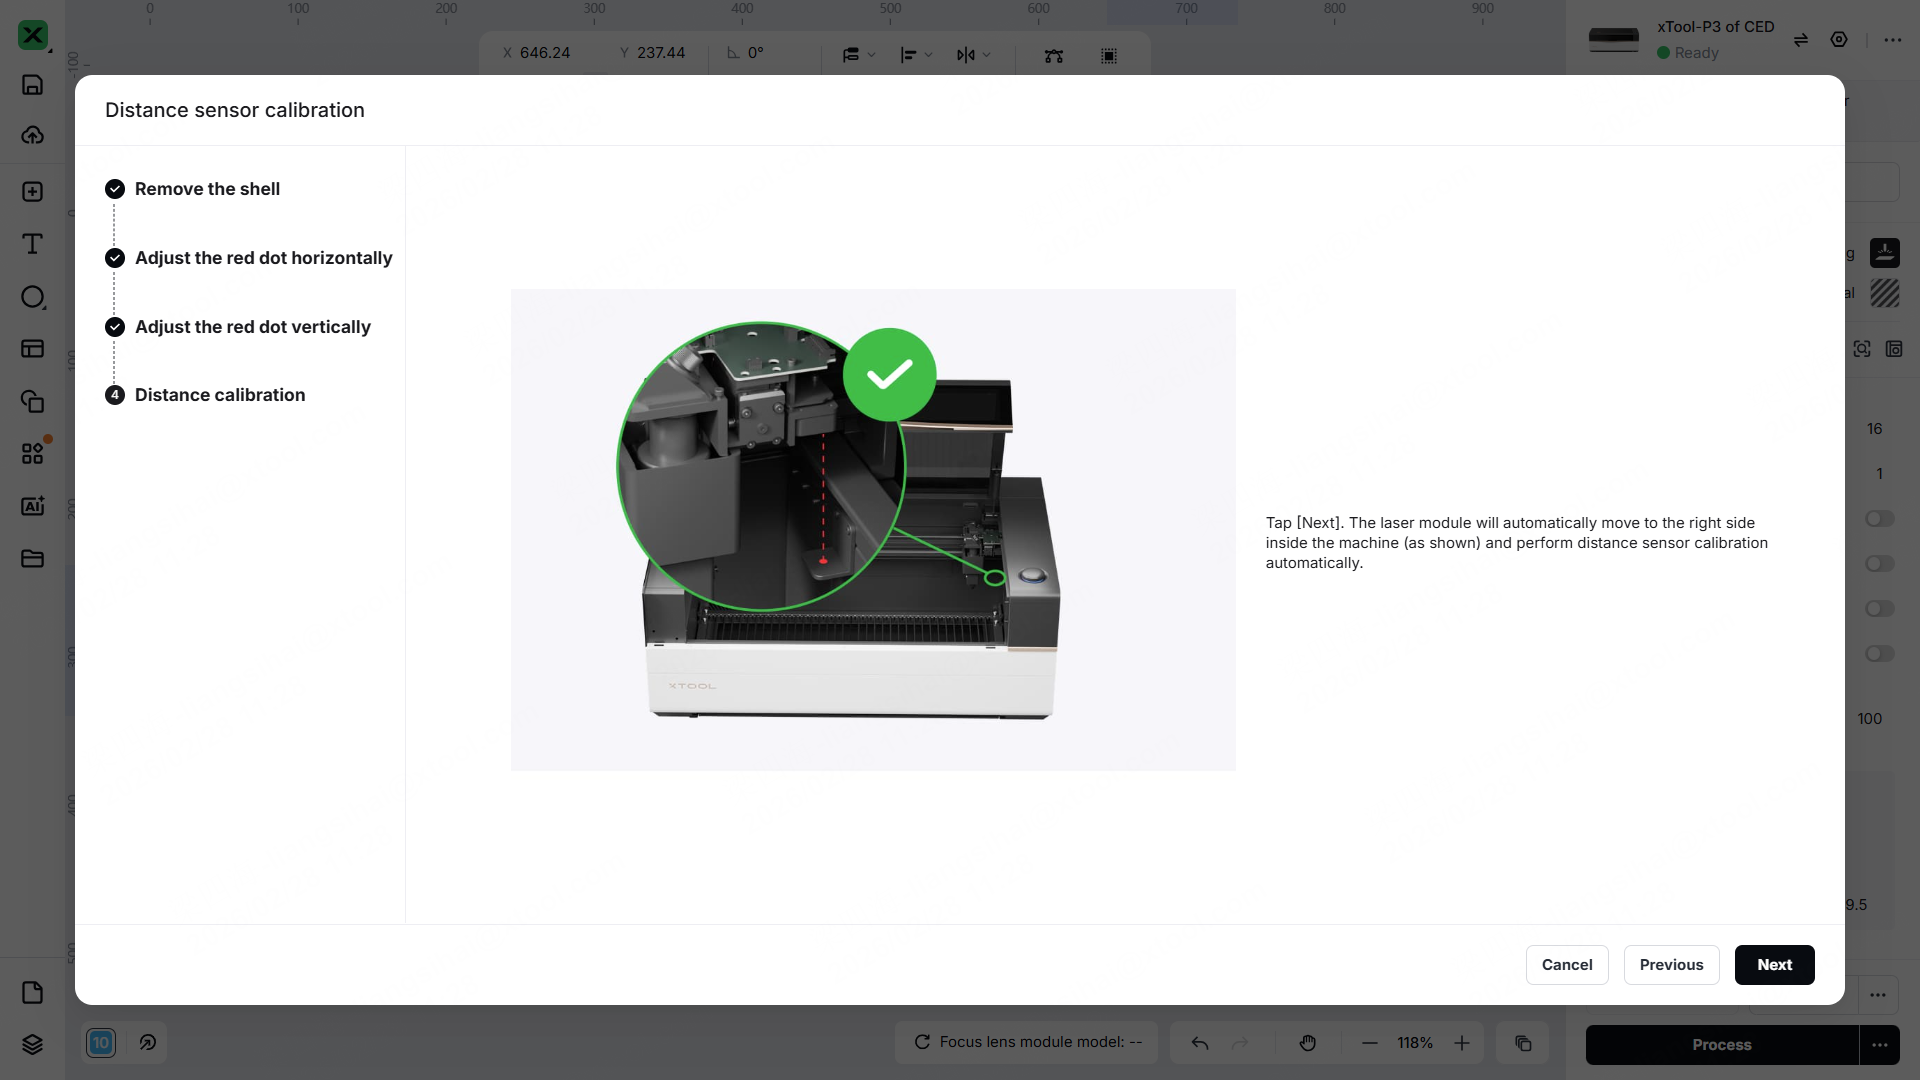Open the AI image tool in sidebar
The image size is (1920, 1080).
(x=33, y=506)
